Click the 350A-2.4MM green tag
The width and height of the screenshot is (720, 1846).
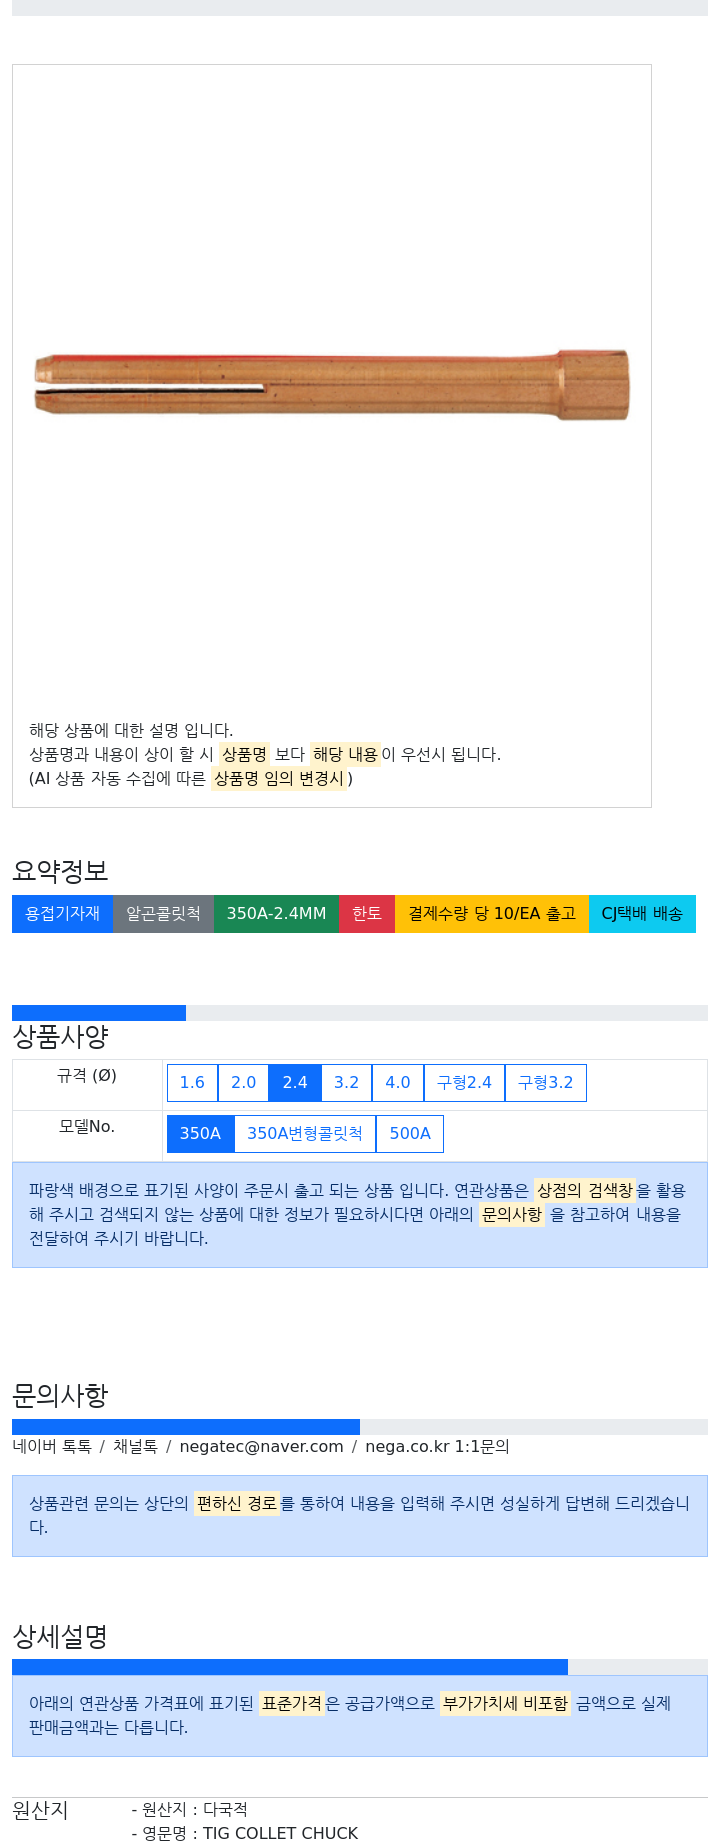point(276,913)
